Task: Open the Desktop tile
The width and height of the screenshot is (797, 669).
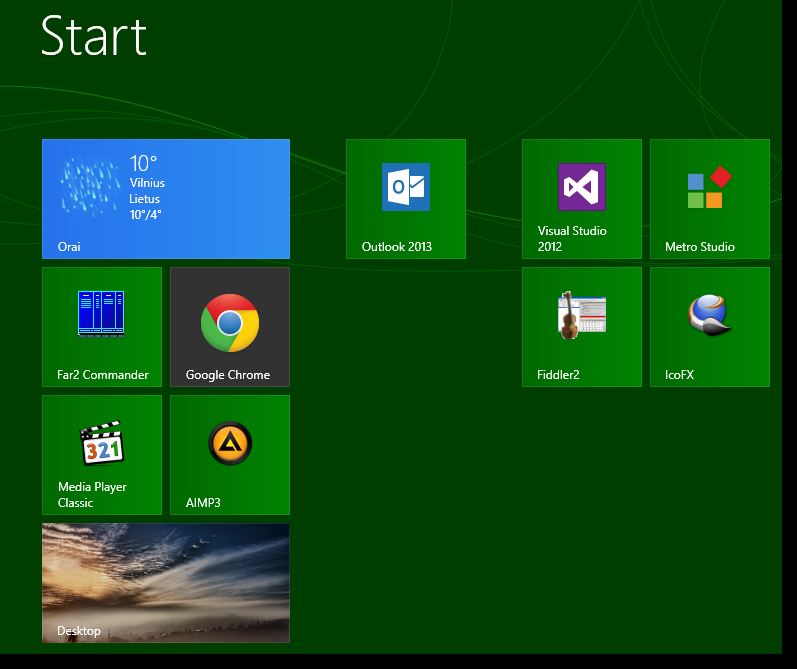Action: pyautogui.click(x=166, y=583)
